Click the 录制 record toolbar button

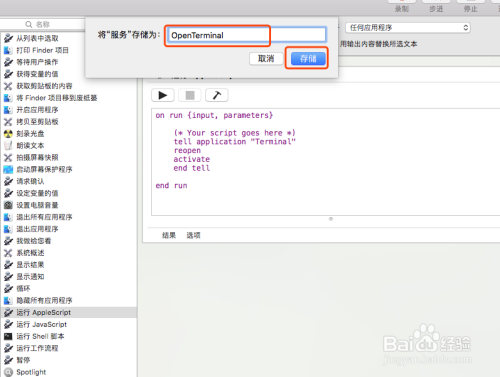coord(402,7)
